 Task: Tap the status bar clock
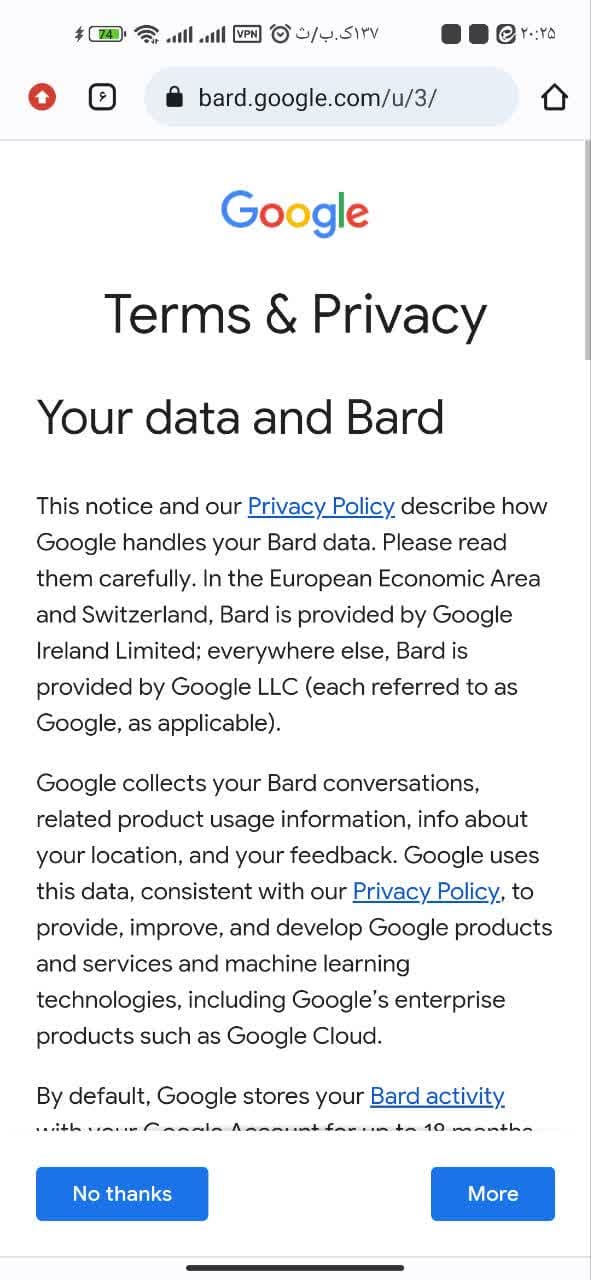pos(537,34)
